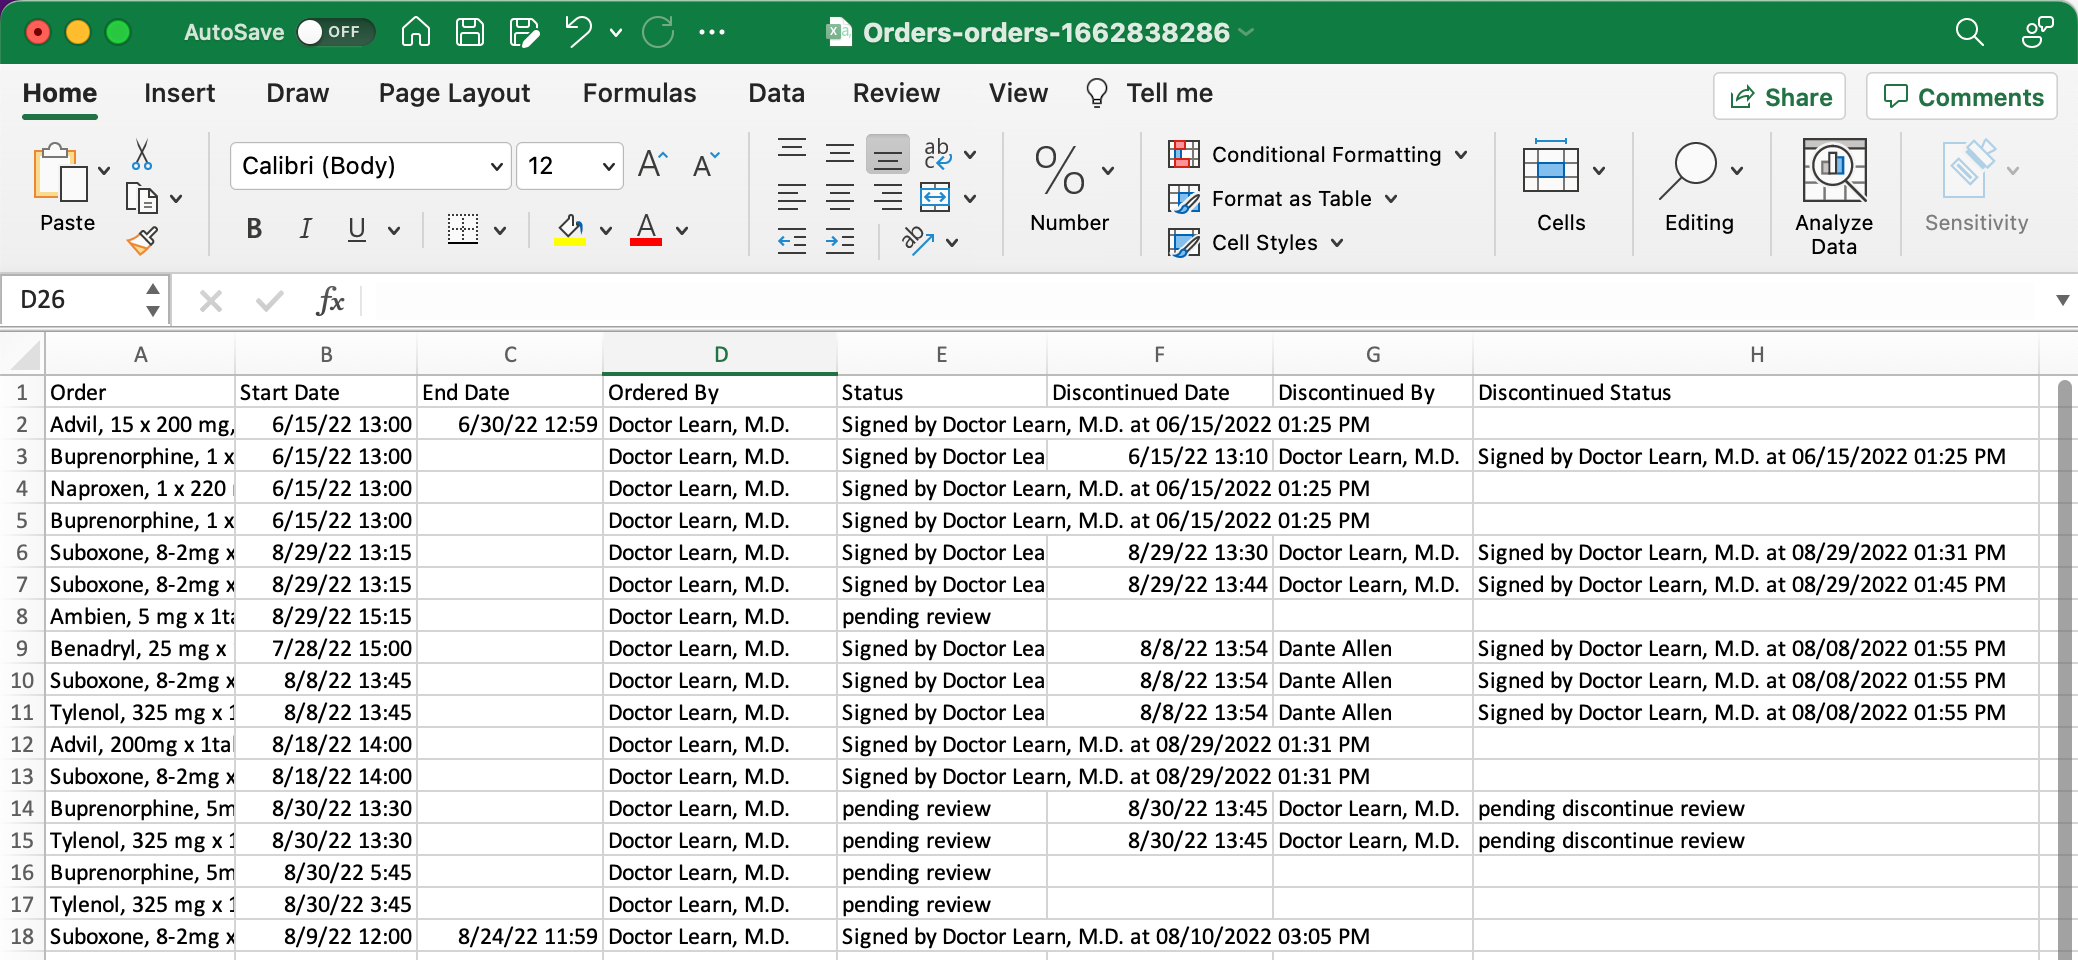Expand Format as Table dropdown
Viewport: 2078px width, 960px height.
(1391, 199)
